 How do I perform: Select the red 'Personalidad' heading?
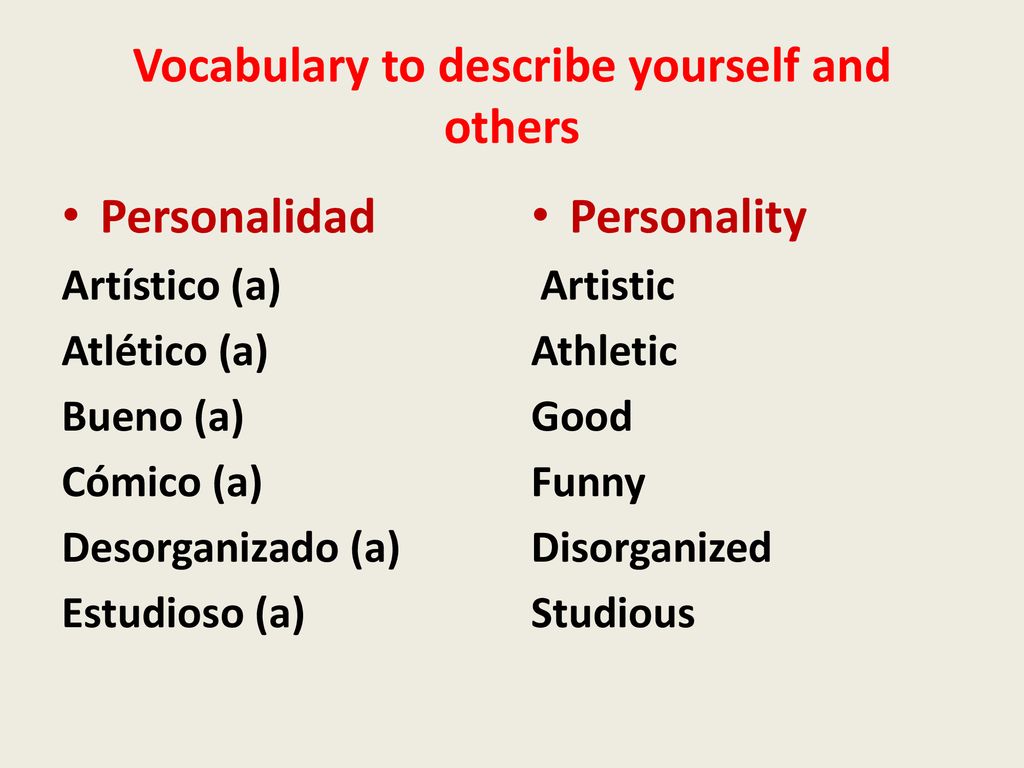pos(238,216)
